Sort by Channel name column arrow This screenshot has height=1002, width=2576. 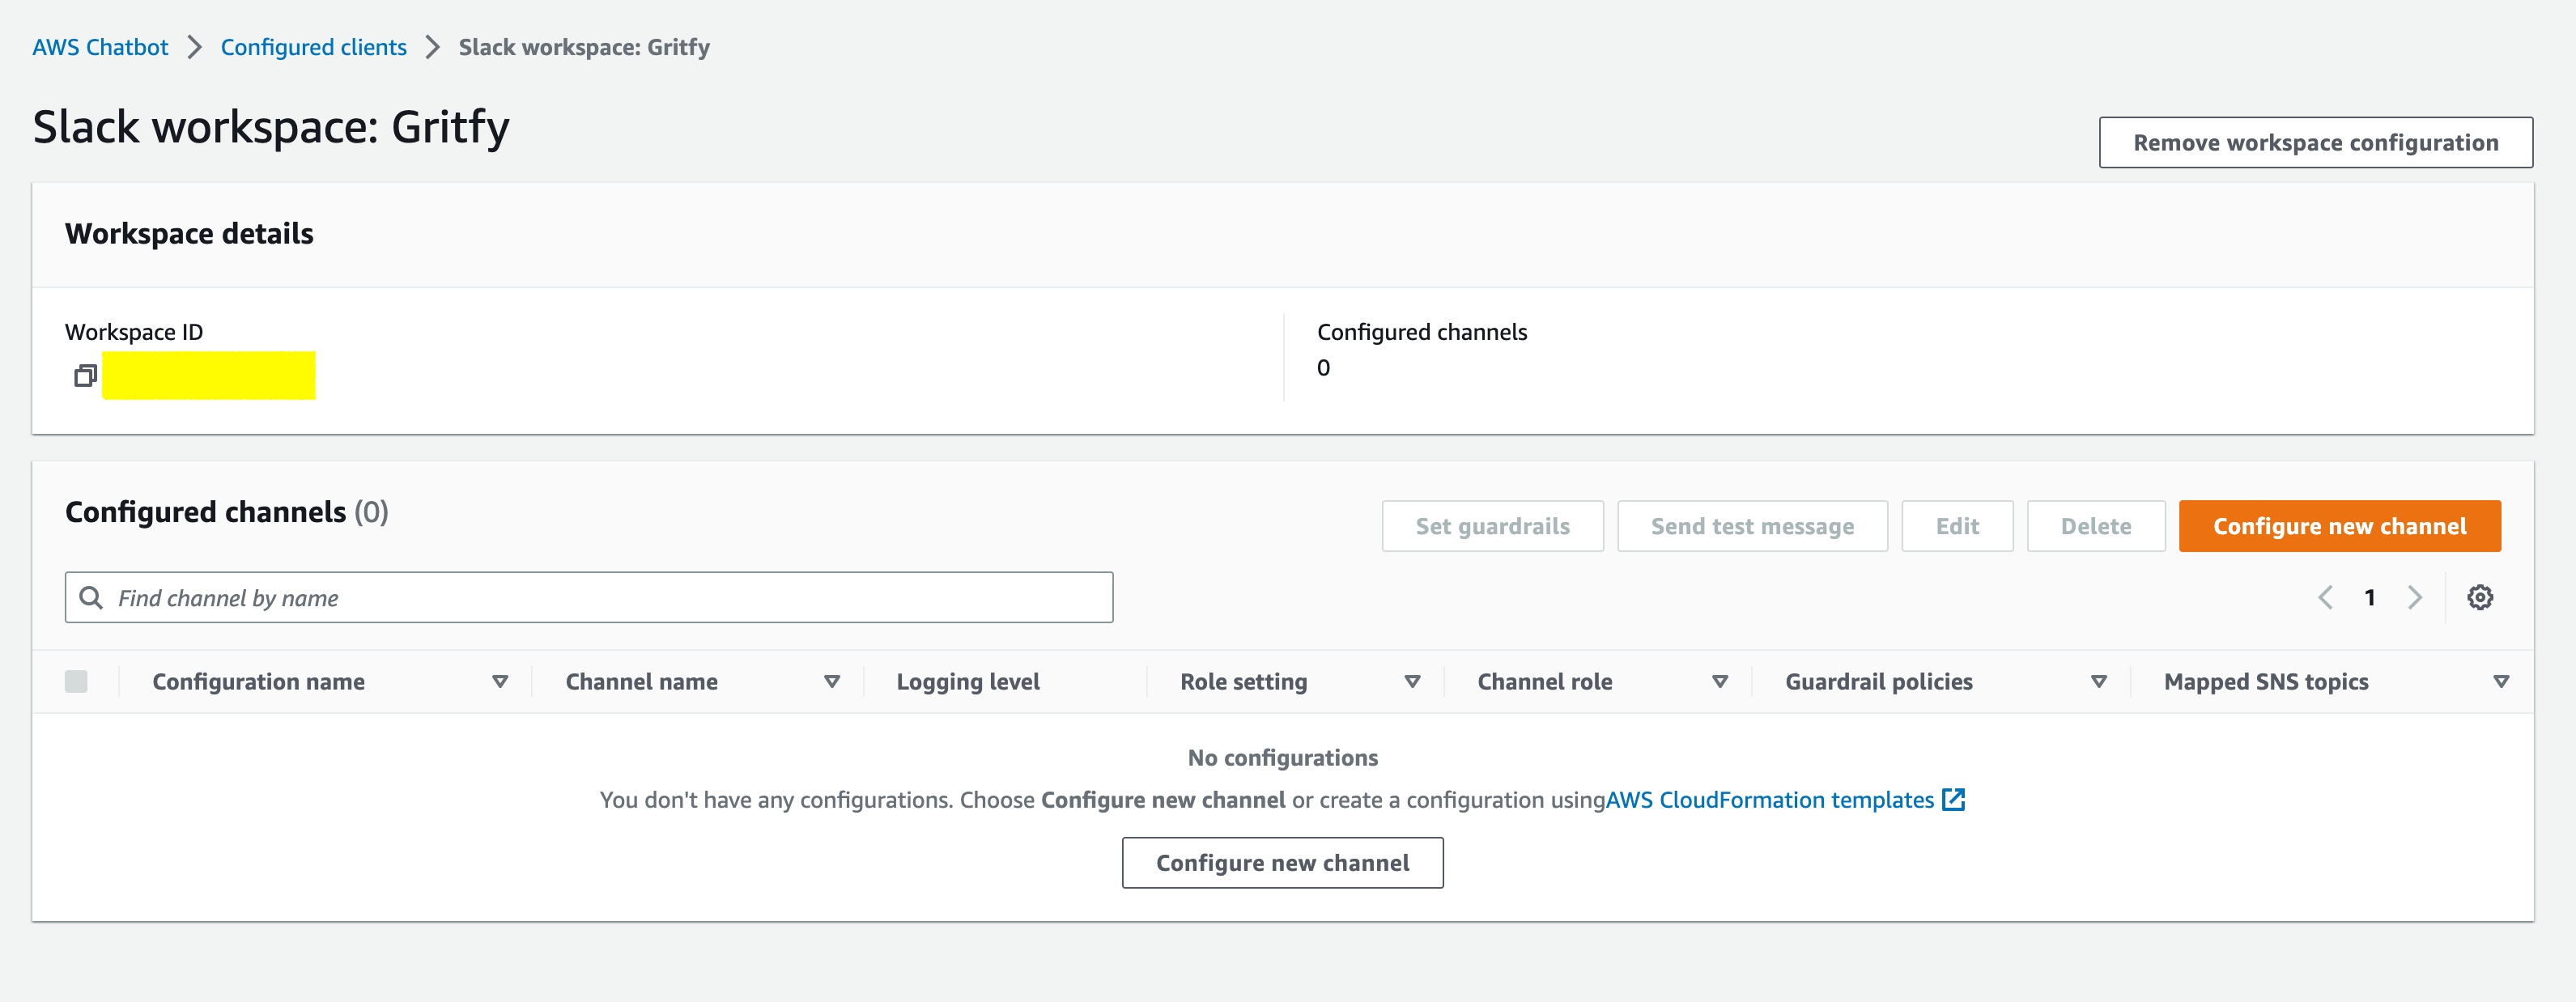(832, 681)
